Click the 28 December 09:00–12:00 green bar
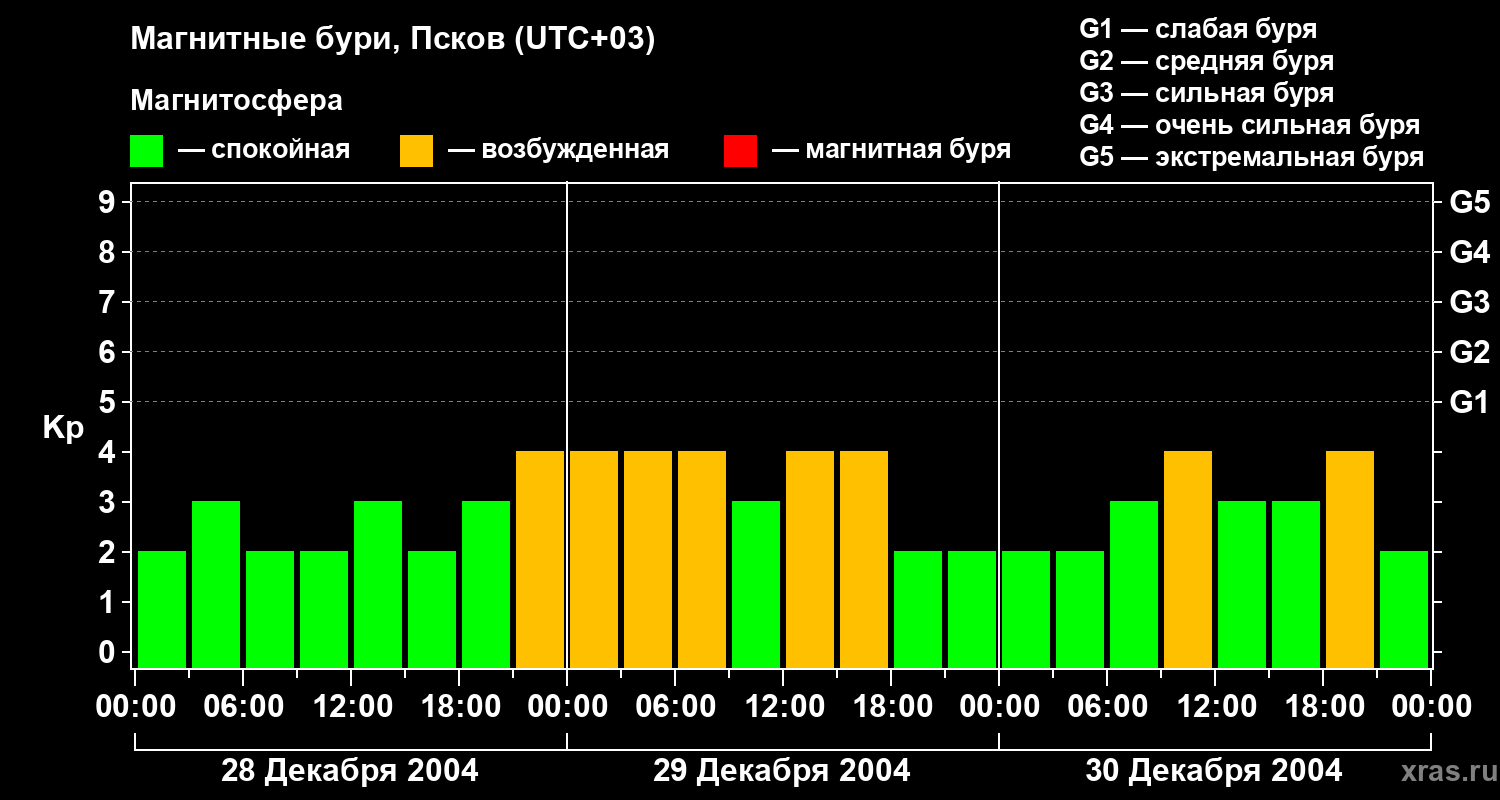Screen dimensions: 1500x800 (x=324, y=609)
